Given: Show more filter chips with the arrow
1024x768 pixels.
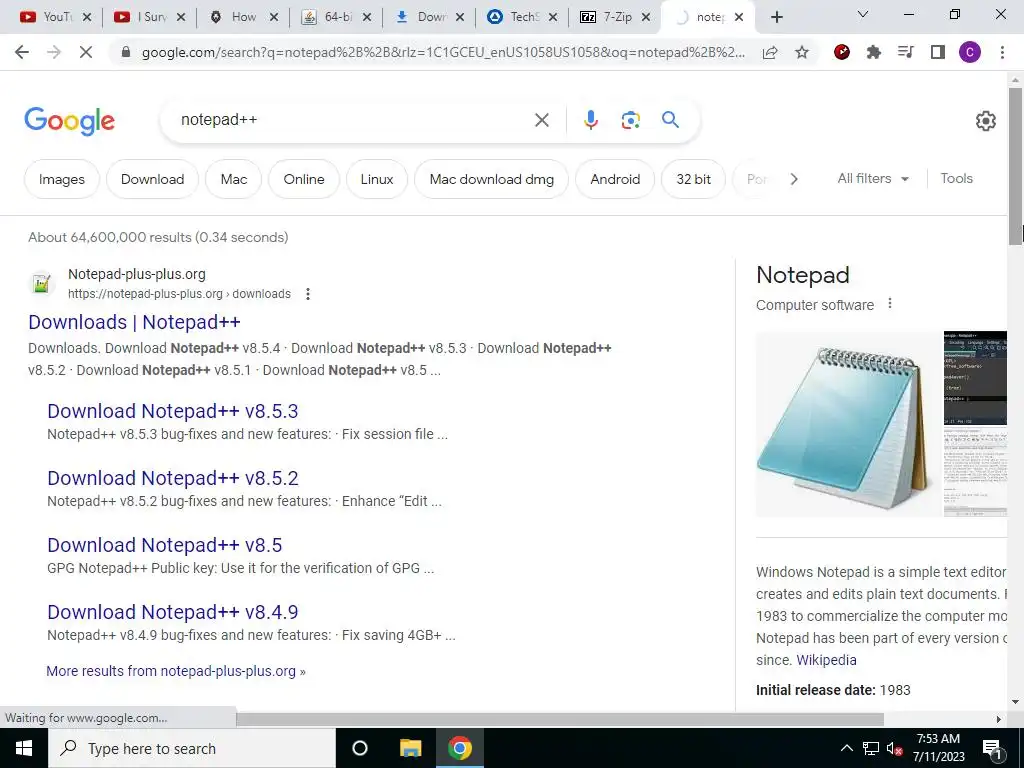Looking at the screenshot, I should coord(793,179).
